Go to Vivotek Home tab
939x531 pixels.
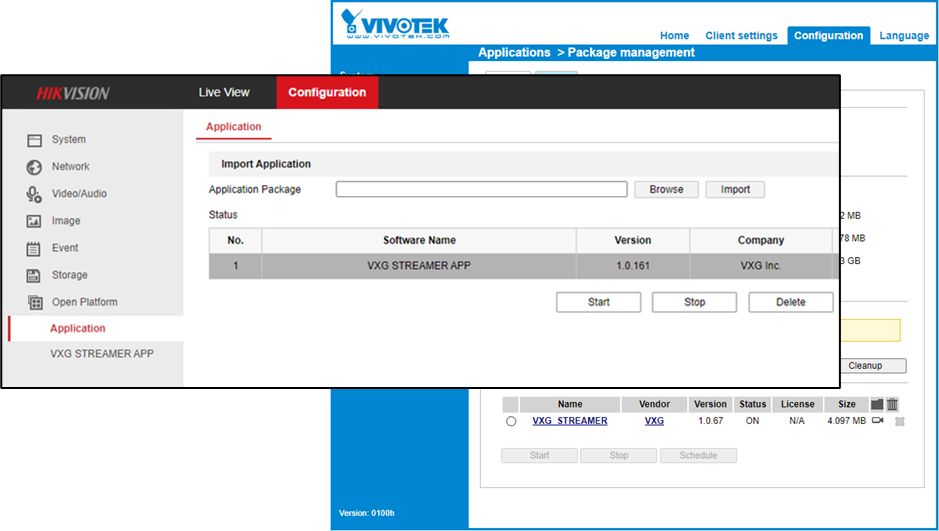point(675,36)
